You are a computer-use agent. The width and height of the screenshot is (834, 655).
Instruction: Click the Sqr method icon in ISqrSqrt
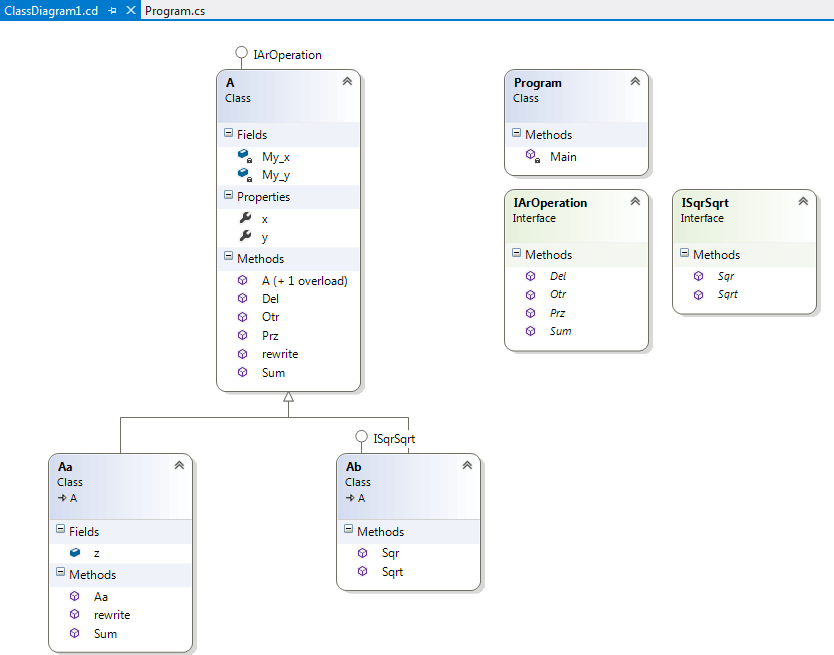click(x=698, y=276)
